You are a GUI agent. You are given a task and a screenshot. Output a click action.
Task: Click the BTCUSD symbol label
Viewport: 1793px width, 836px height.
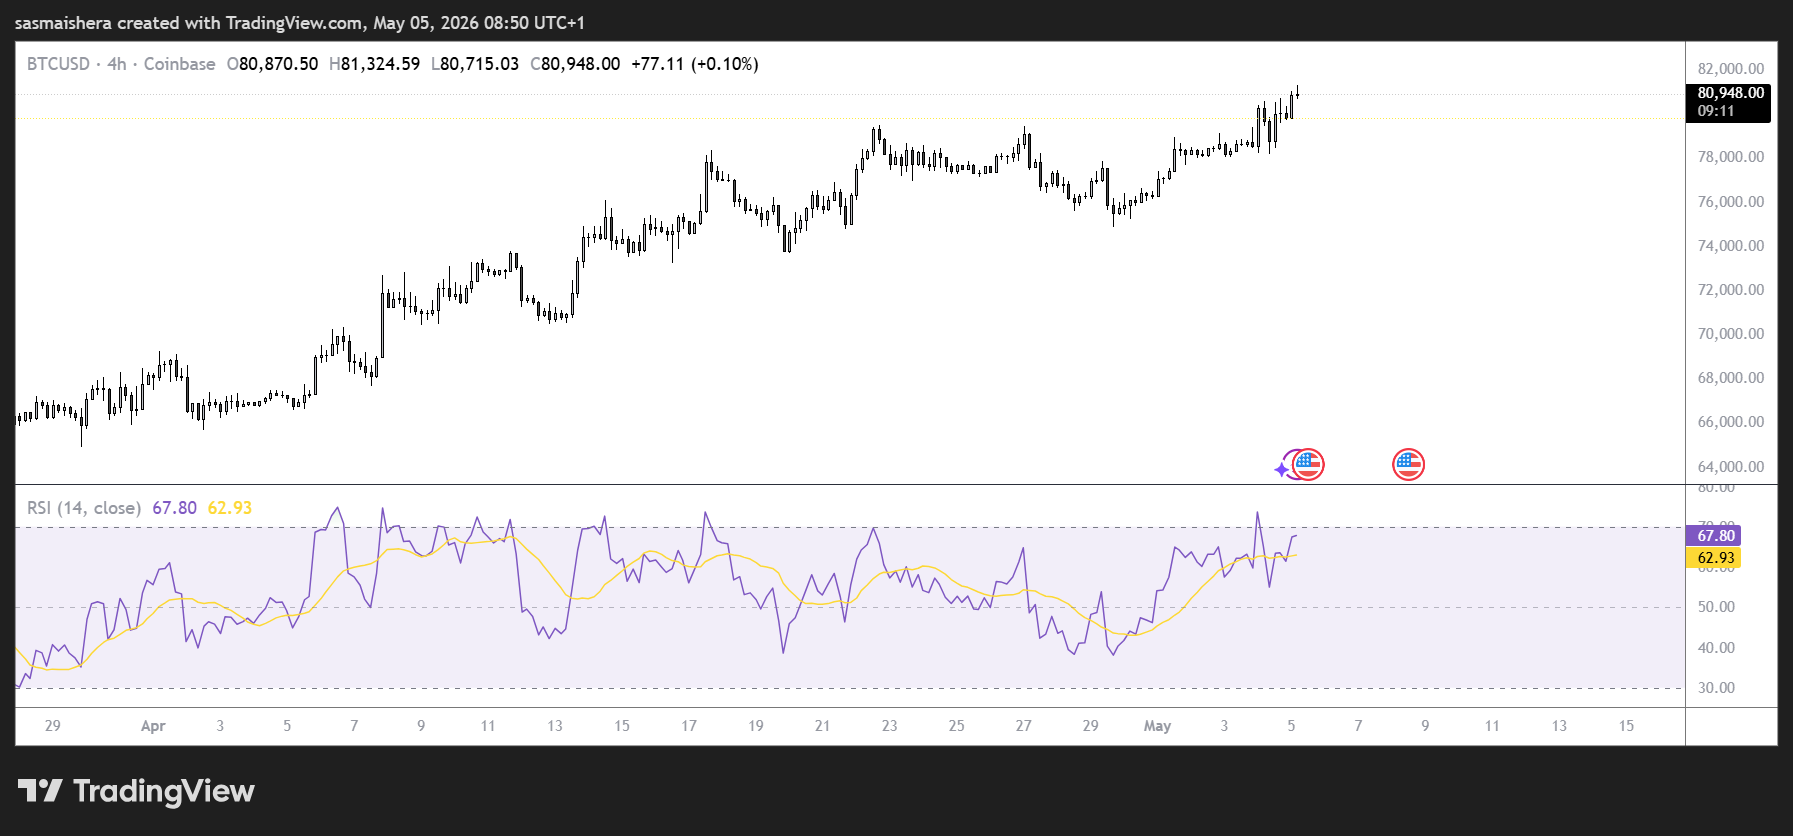pos(58,64)
